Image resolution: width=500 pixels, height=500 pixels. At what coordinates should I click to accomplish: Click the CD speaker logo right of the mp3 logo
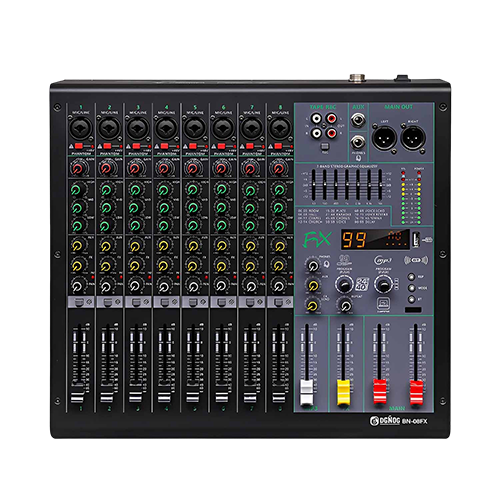pyautogui.click(x=416, y=260)
